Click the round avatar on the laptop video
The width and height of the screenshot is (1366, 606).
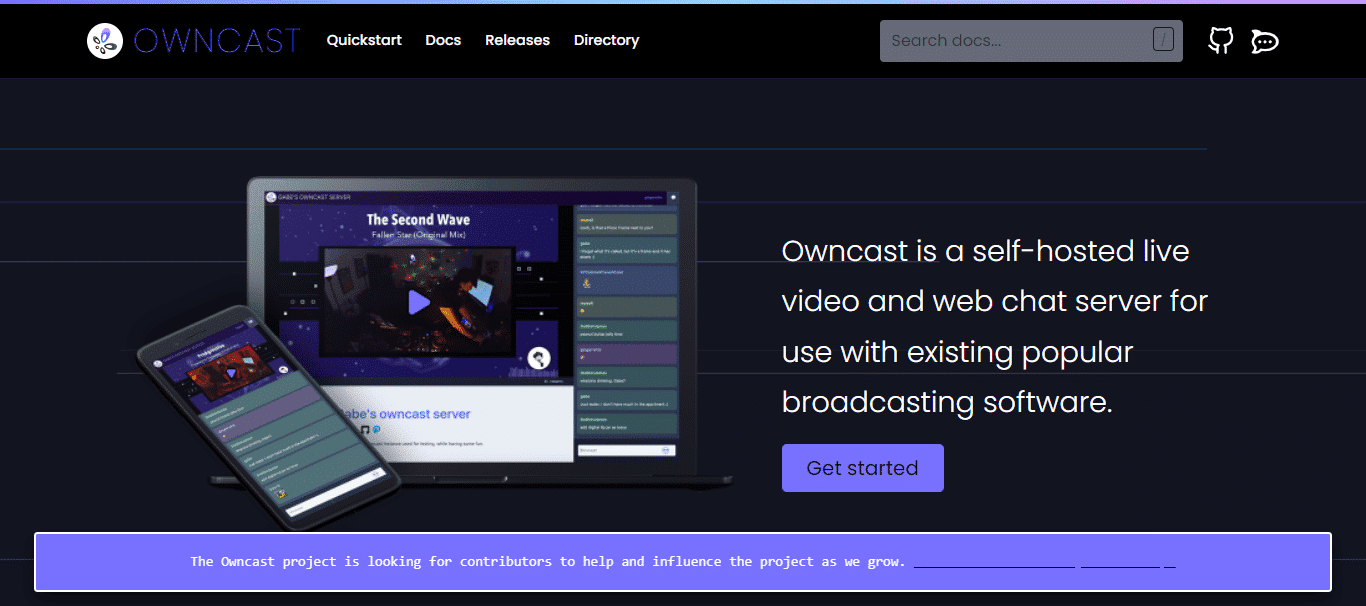click(x=540, y=359)
